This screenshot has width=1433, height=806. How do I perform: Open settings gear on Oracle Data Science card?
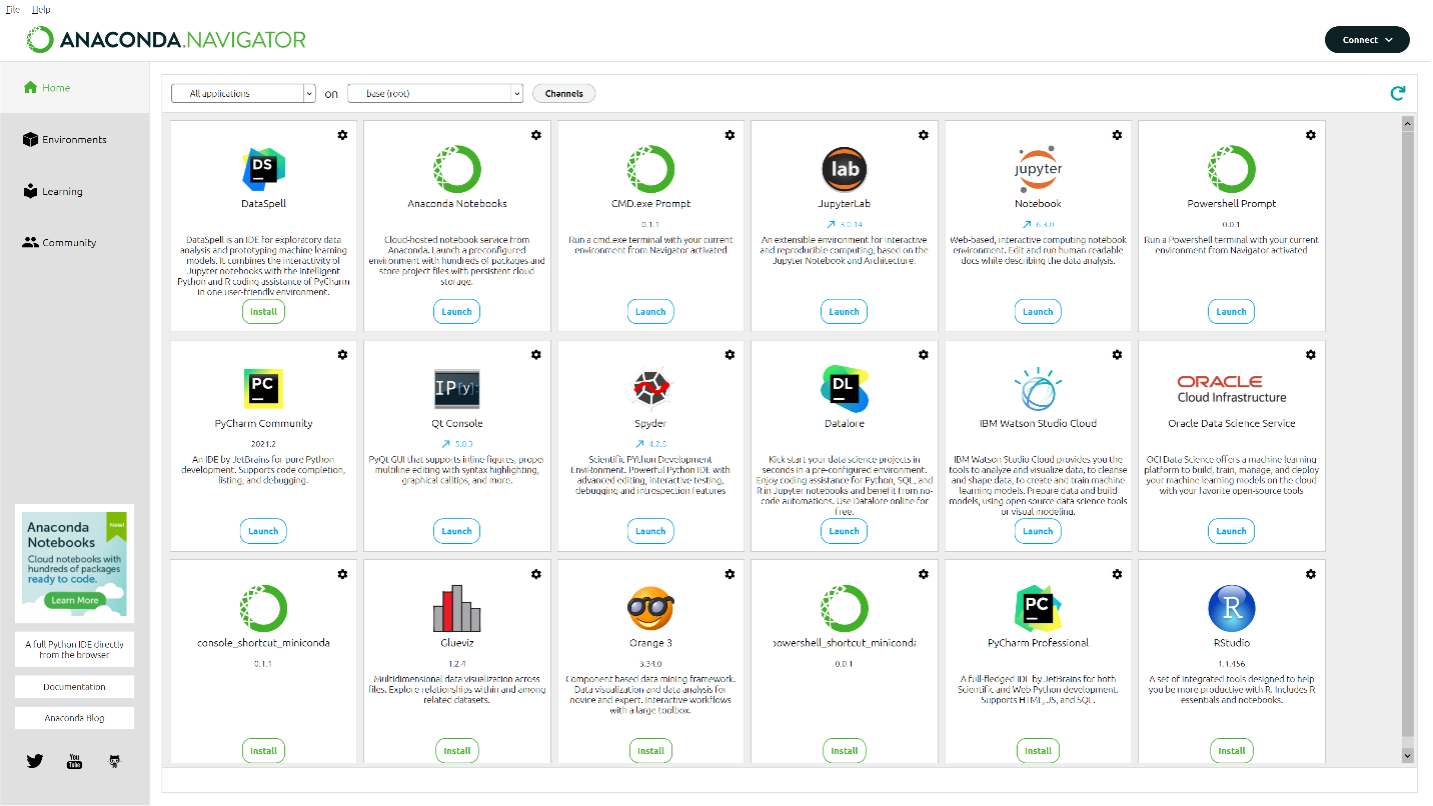pyautogui.click(x=1311, y=354)
